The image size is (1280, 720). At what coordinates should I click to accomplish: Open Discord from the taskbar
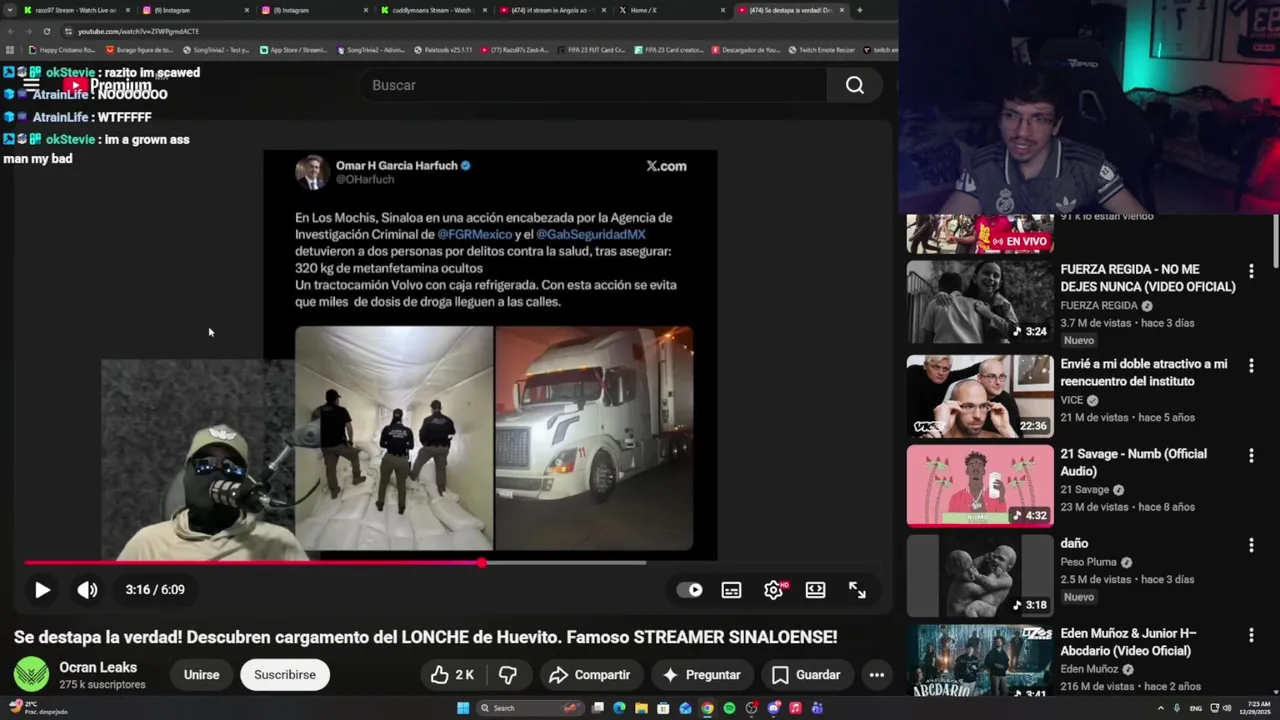click(x=773, y=708)
